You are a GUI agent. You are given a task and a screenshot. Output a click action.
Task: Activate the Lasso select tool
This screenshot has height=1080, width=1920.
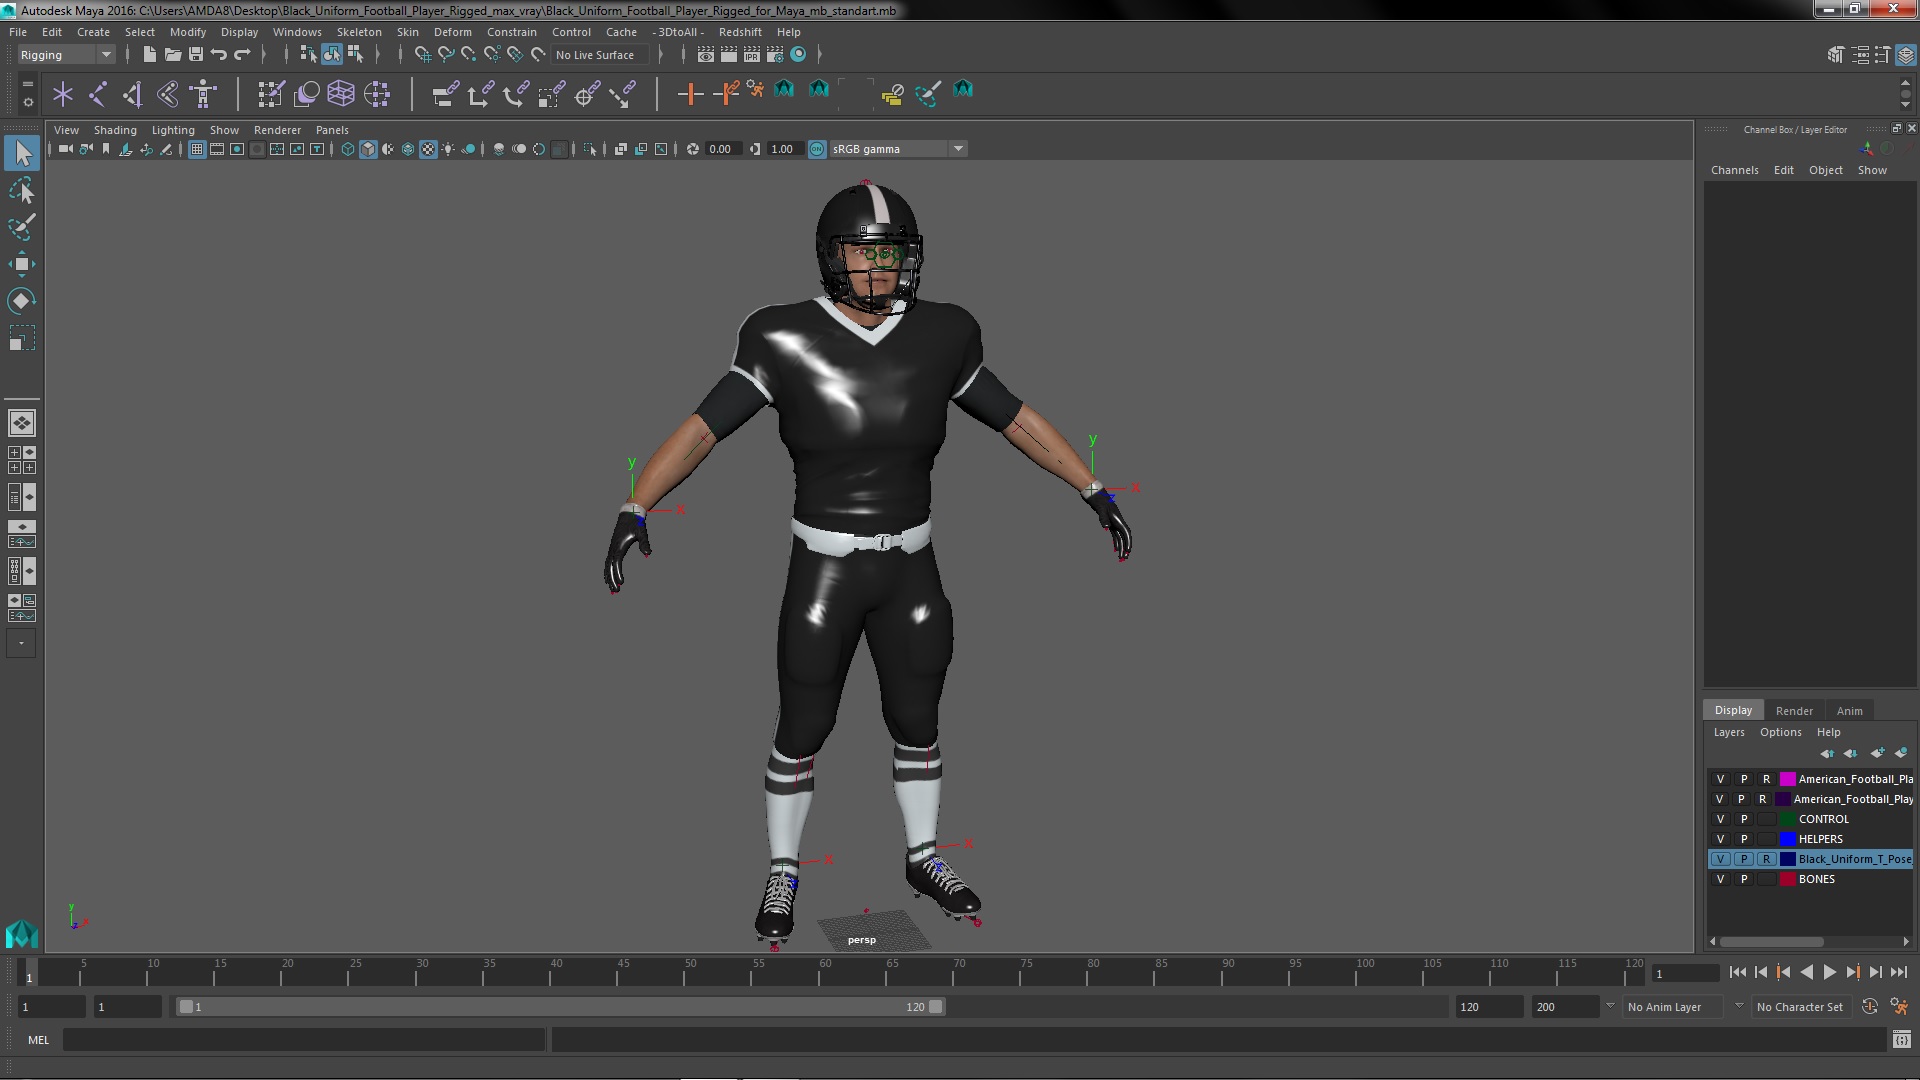click(x=21, y=190)
